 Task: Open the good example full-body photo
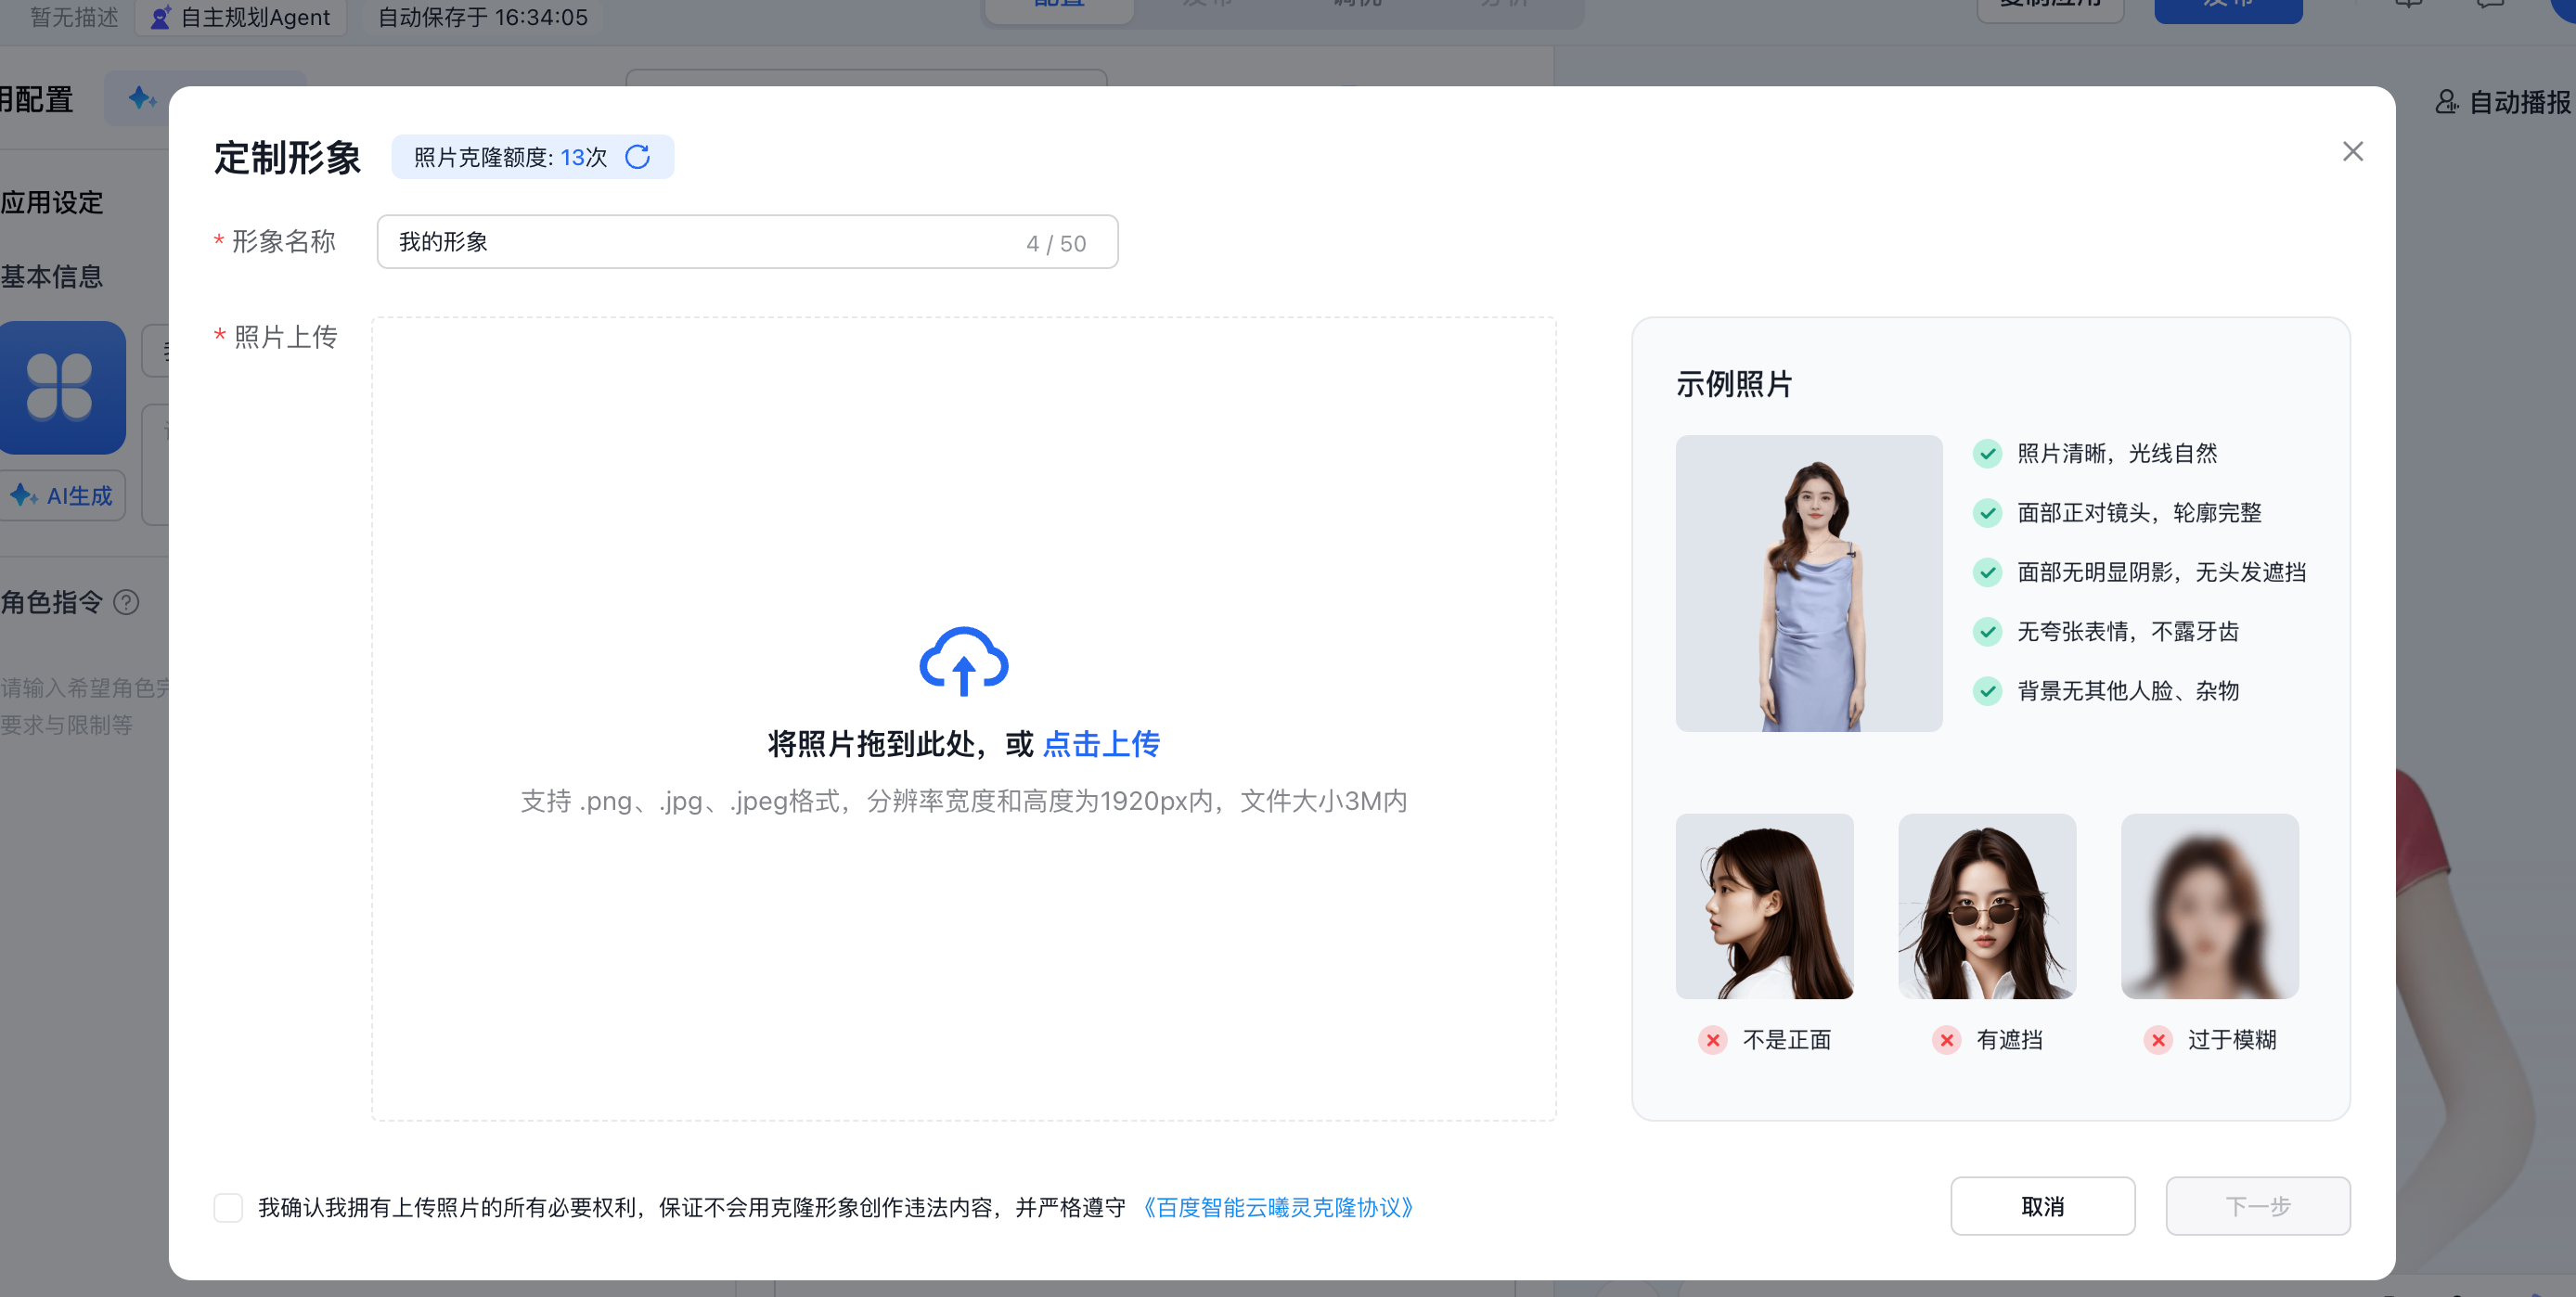1808,583
